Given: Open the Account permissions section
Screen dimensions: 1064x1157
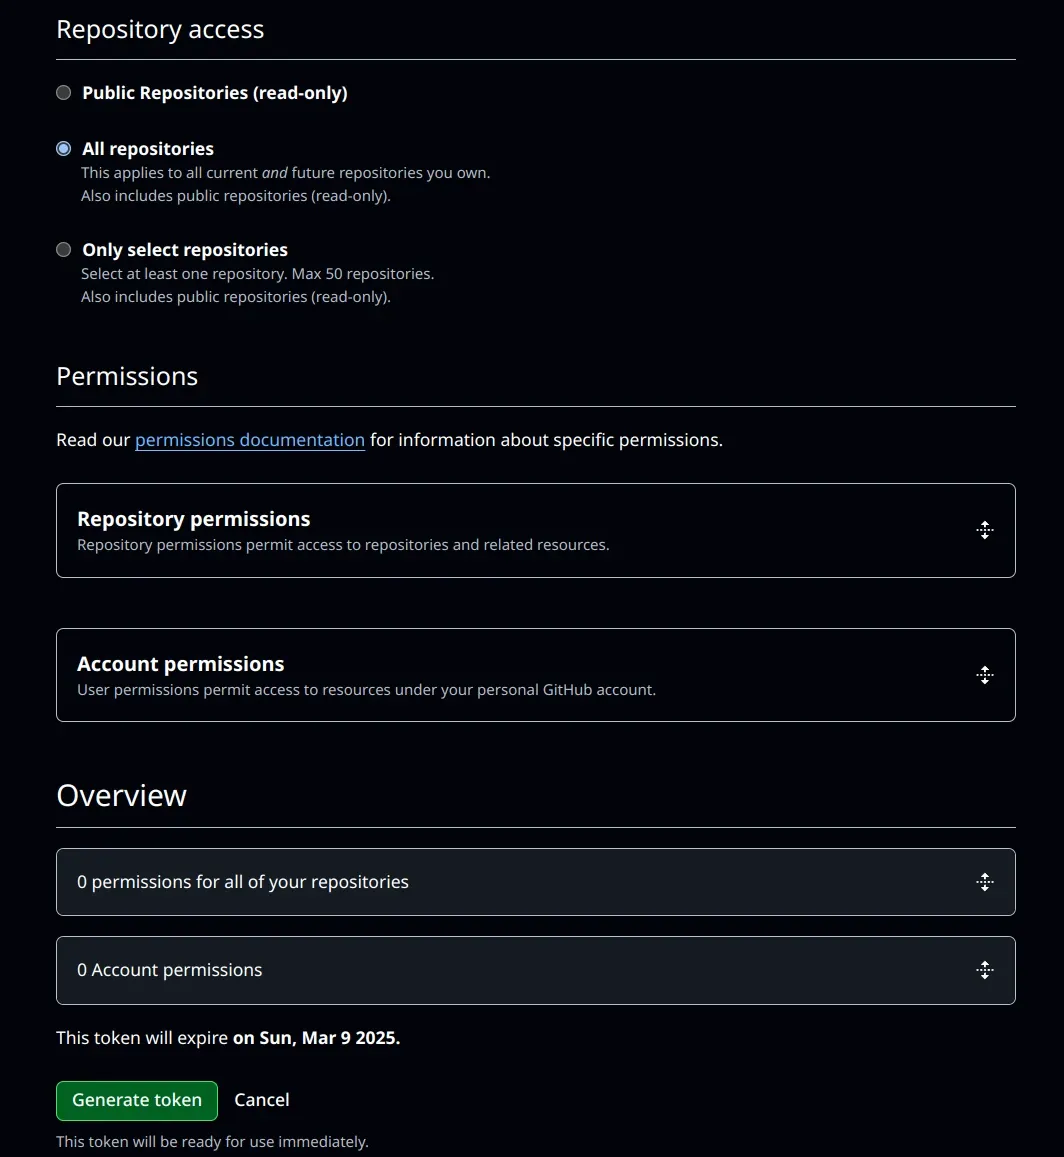Looking at the screenshot, I should [181, 663].
